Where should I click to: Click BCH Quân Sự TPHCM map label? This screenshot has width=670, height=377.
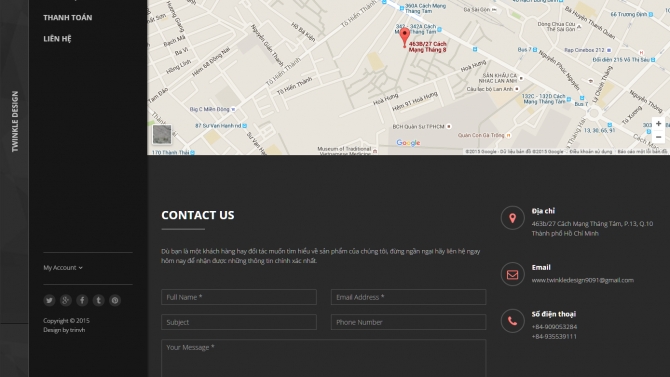pyautogui.click(x=418, y=127)
